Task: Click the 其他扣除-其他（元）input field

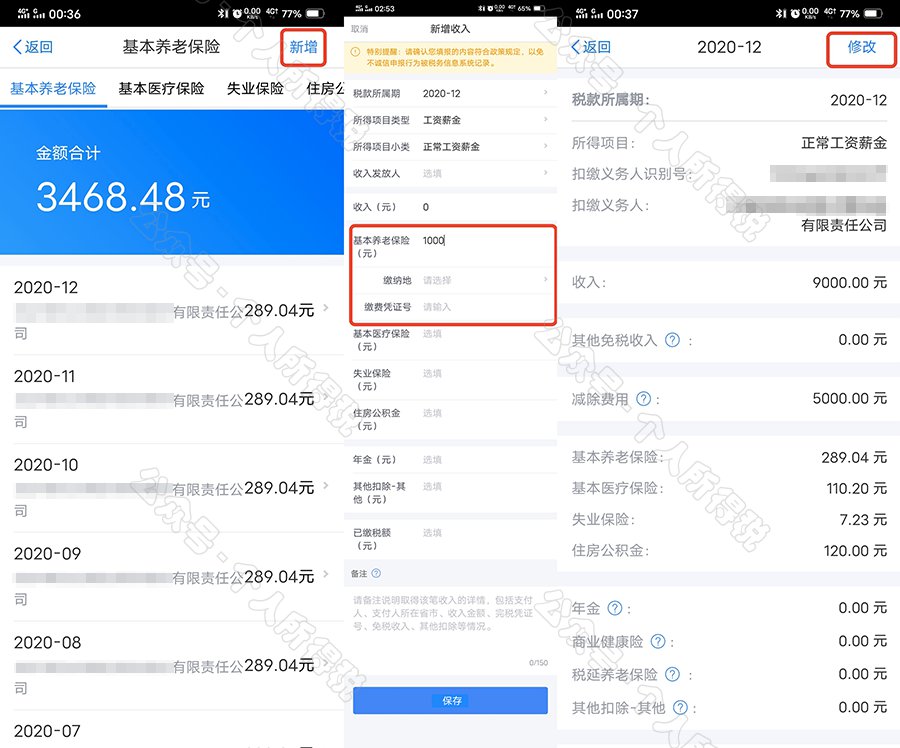Action: coord(451,493)
